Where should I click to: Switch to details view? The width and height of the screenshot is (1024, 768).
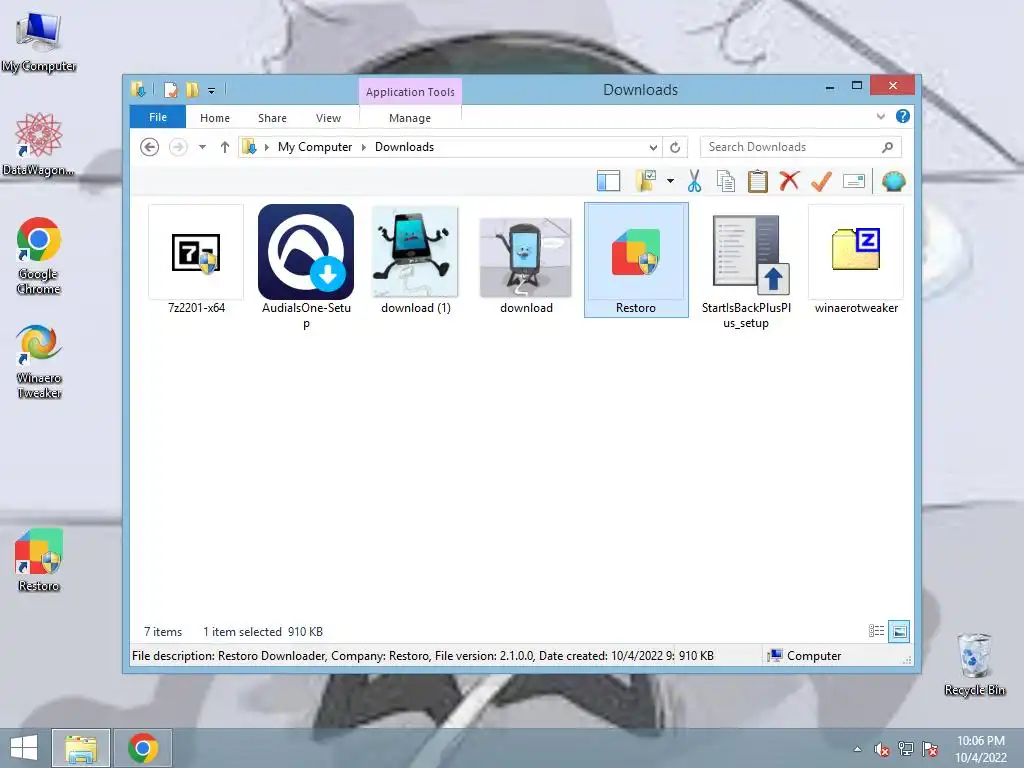[x=876, y=631]
